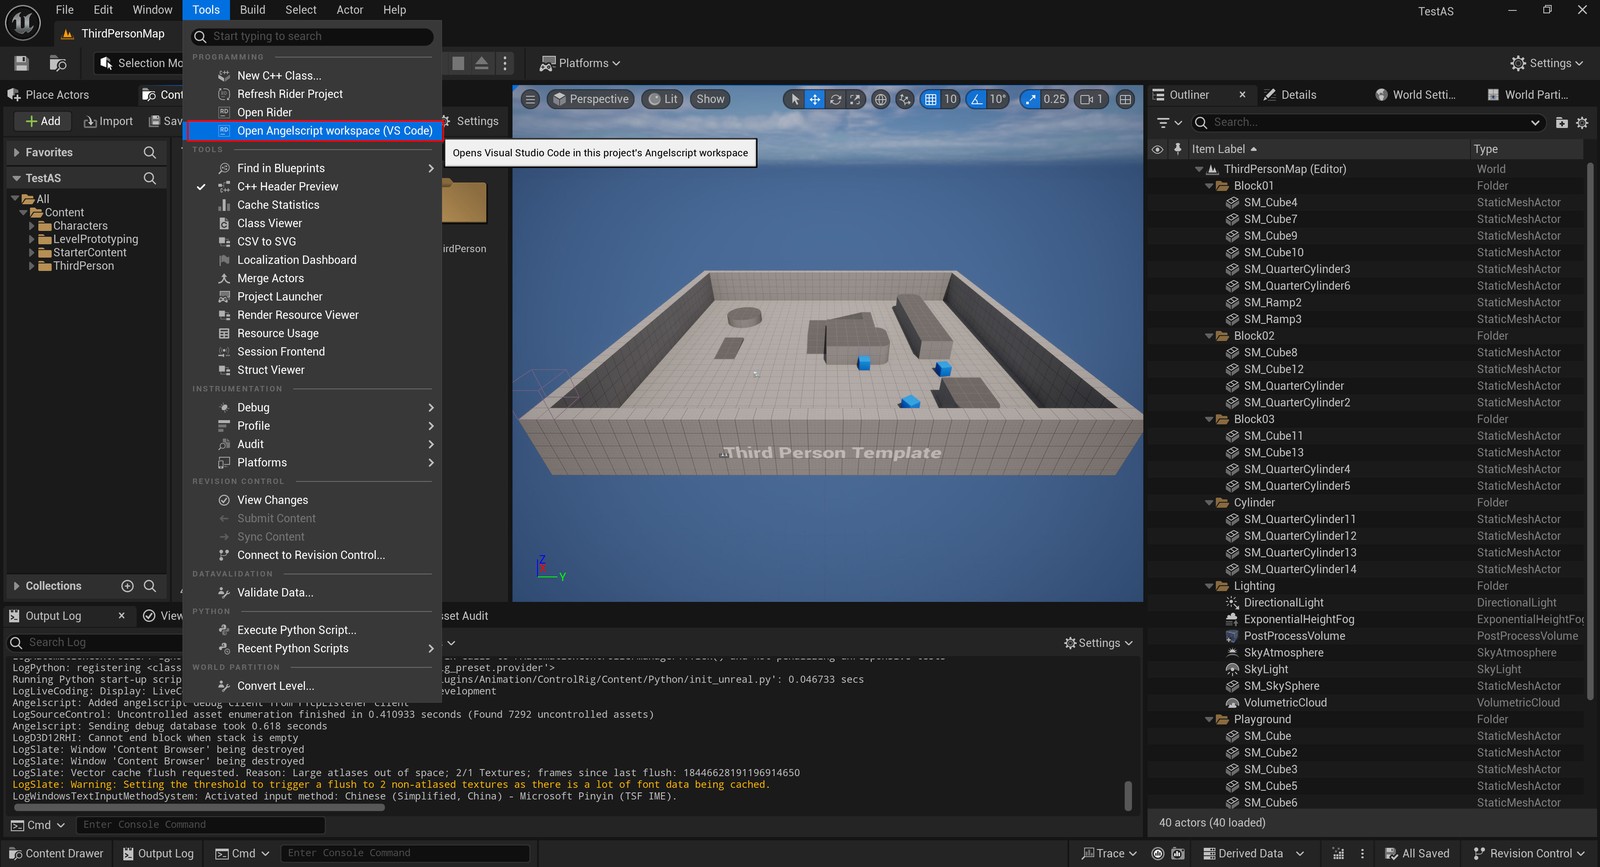Click Collections add button icon
1600x867 pixels.
(x=127, y=586)
